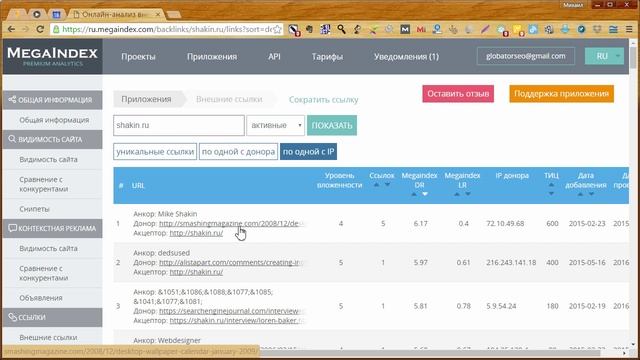Toggle уникальные ссылки filter
640x360 pixels.
155,151
